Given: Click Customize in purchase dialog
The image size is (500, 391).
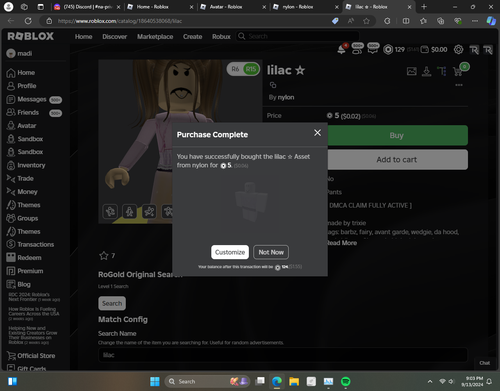Looking at the screenshot, I should point(230,252).
